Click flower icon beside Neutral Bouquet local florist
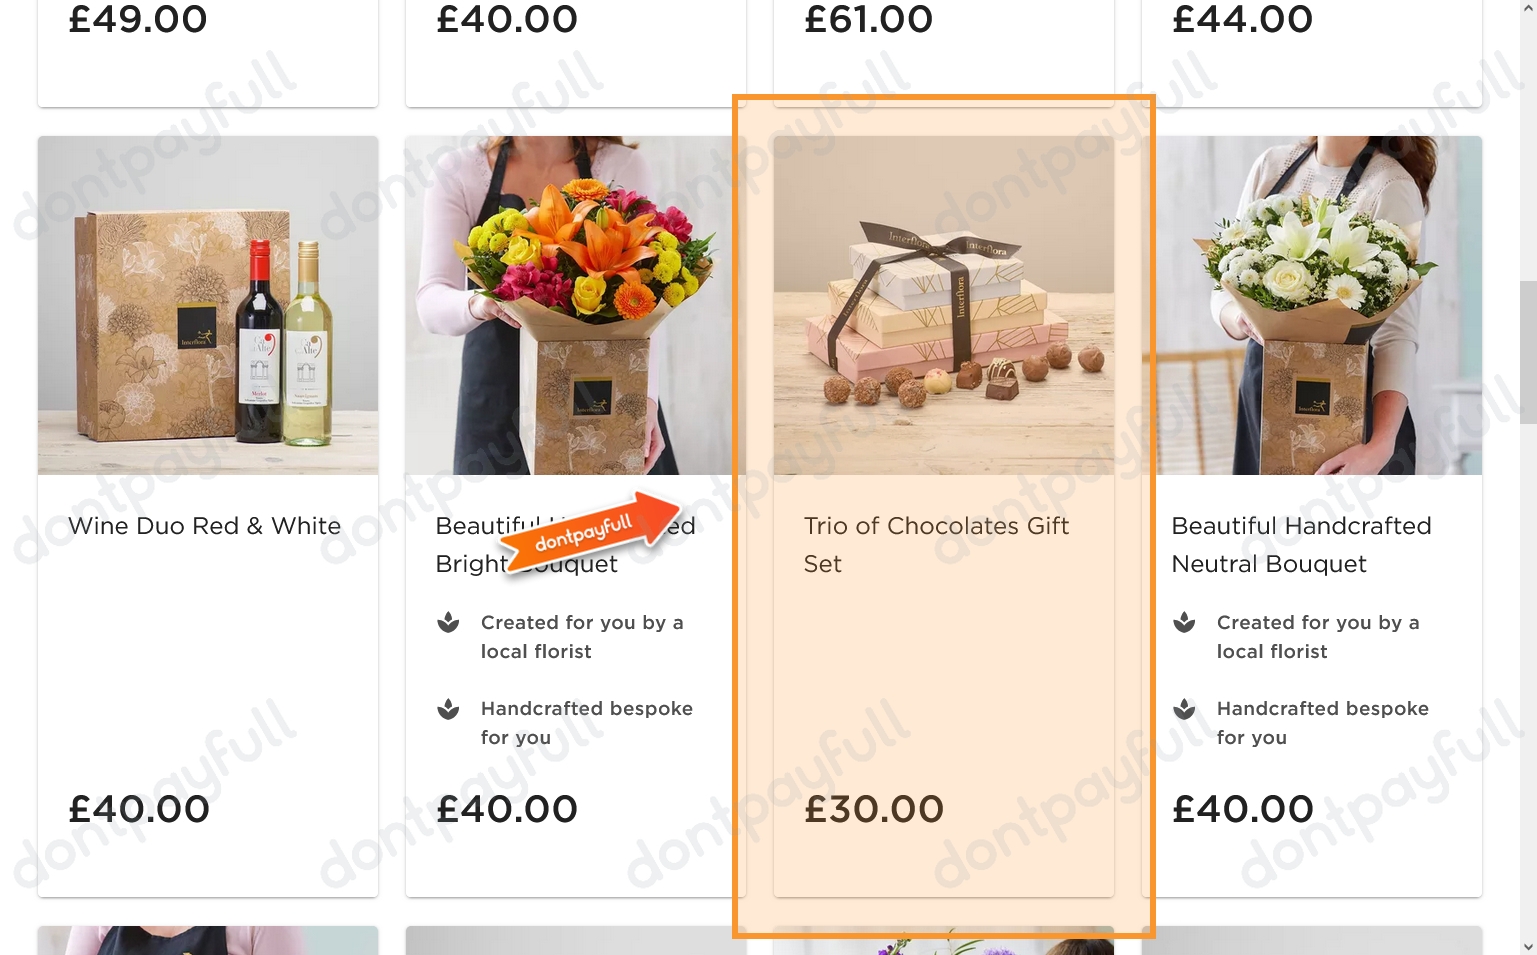The height and width of the screenshot is (955, 1537). point(1184,623)
